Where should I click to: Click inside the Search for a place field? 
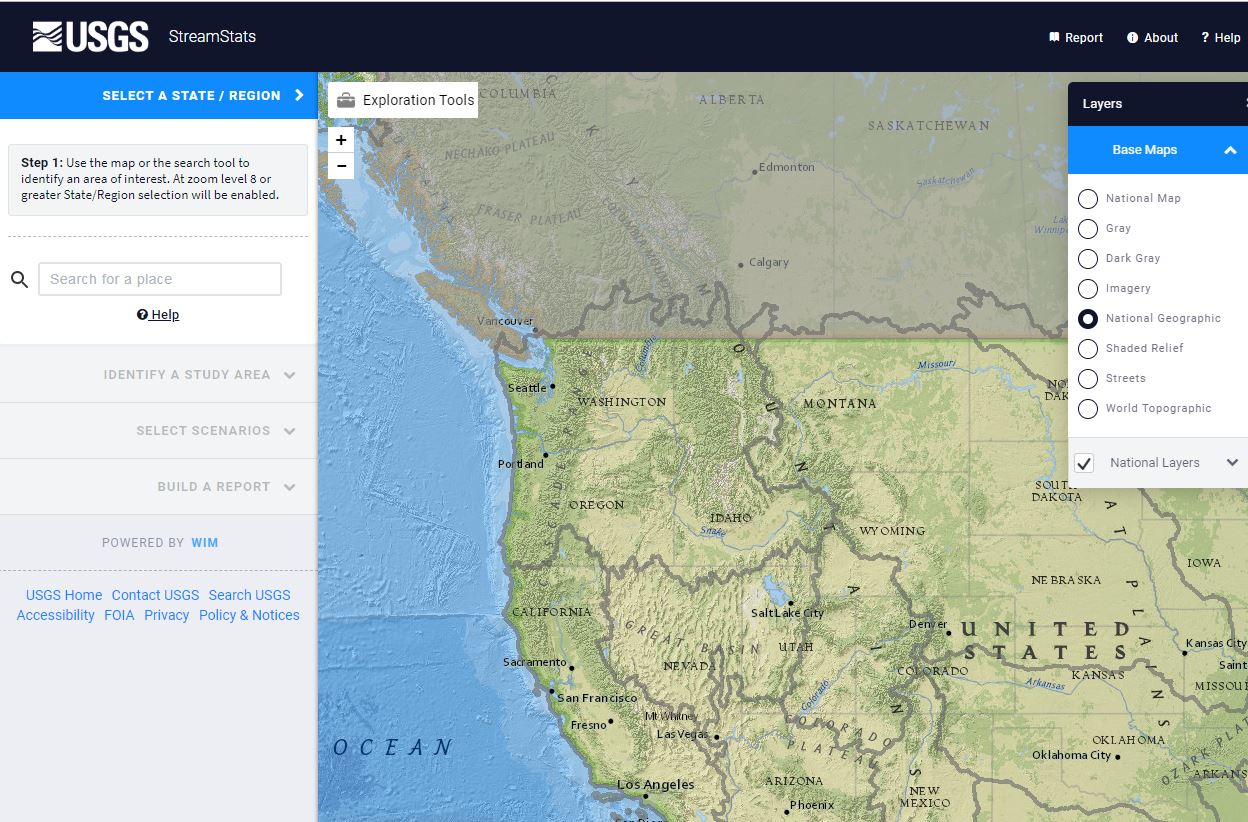[159, 278]
